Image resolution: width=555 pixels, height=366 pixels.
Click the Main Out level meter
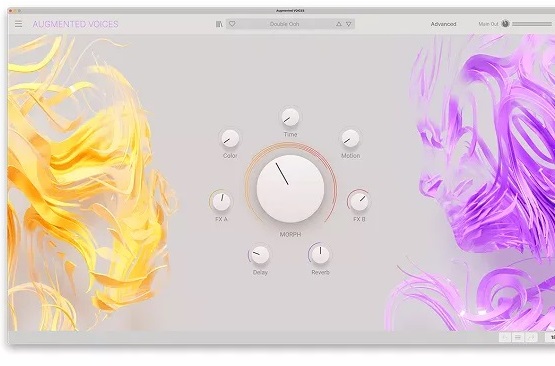coord(532,24)
